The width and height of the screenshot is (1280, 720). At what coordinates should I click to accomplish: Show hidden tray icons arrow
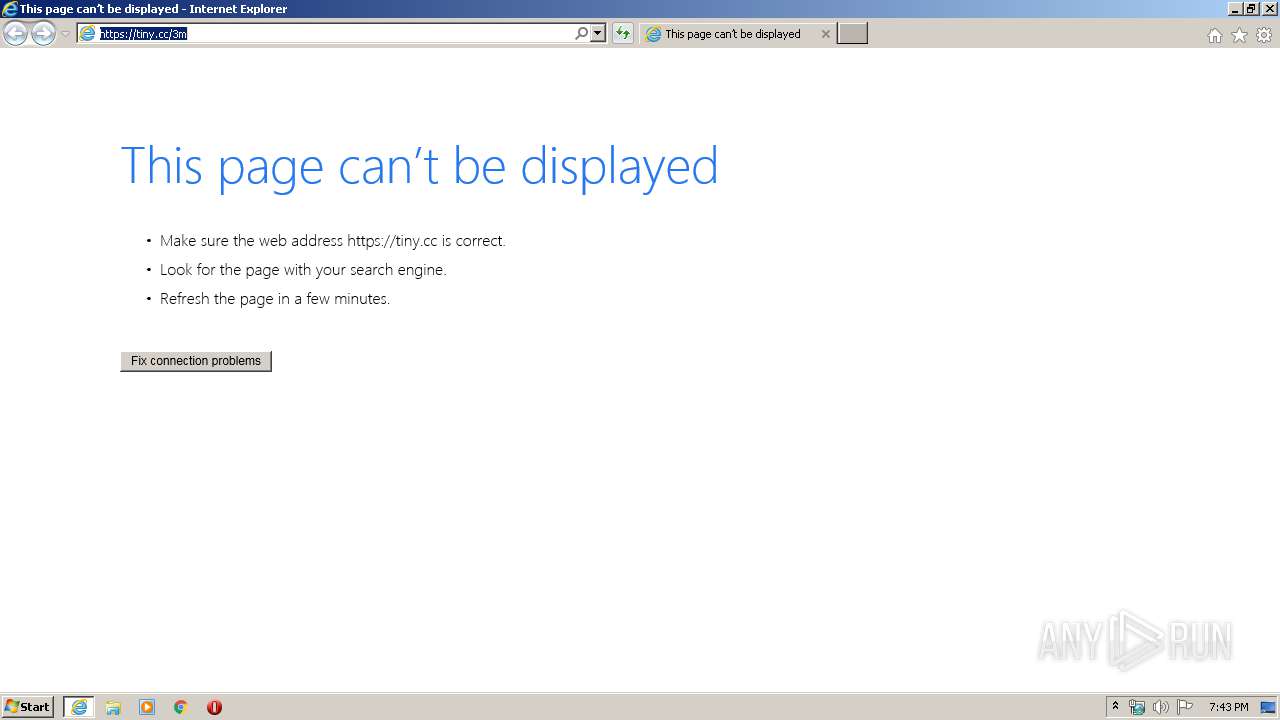pos(1116,707)
